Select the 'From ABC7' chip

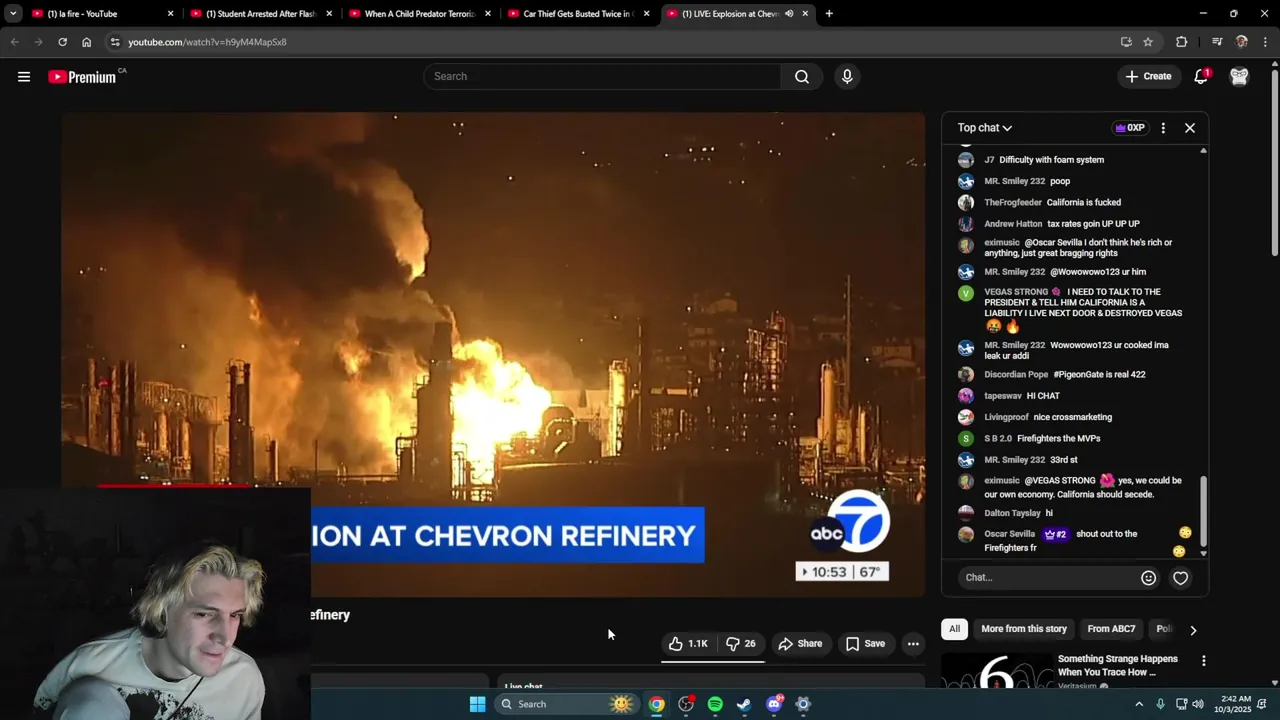[x=1111, y=629]
